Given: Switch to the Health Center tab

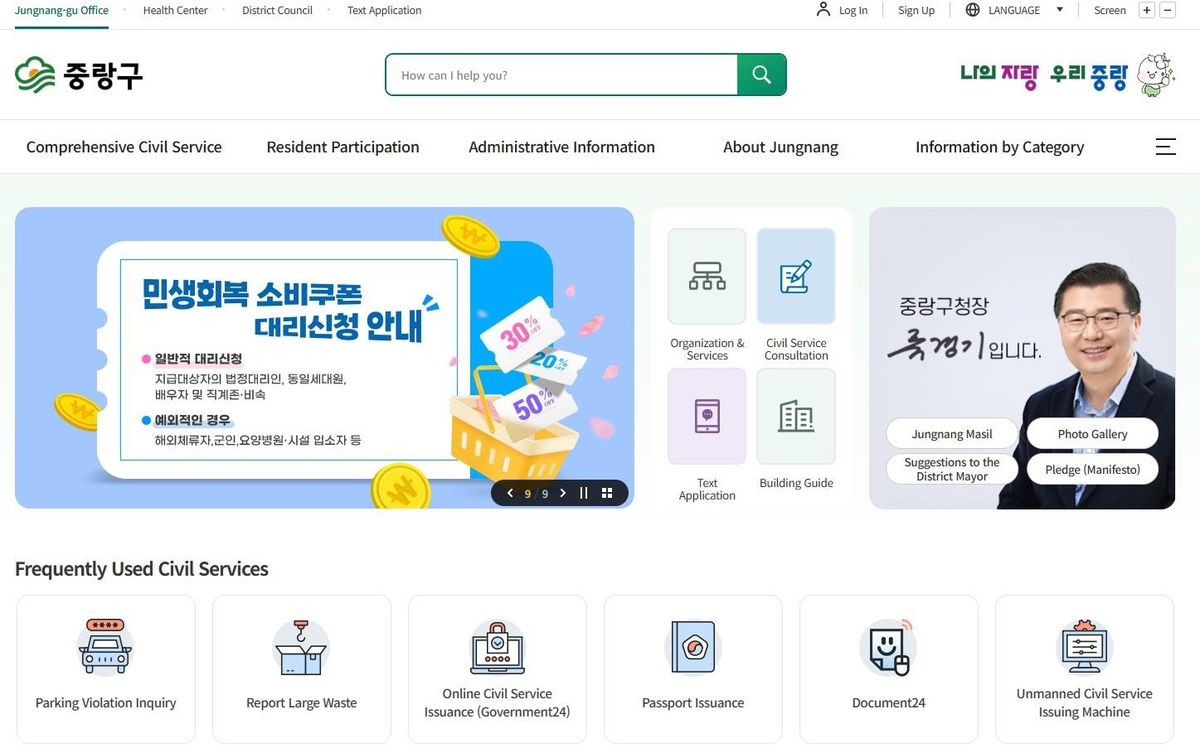Looking at the screenshot, I should [x=175, y=10].
